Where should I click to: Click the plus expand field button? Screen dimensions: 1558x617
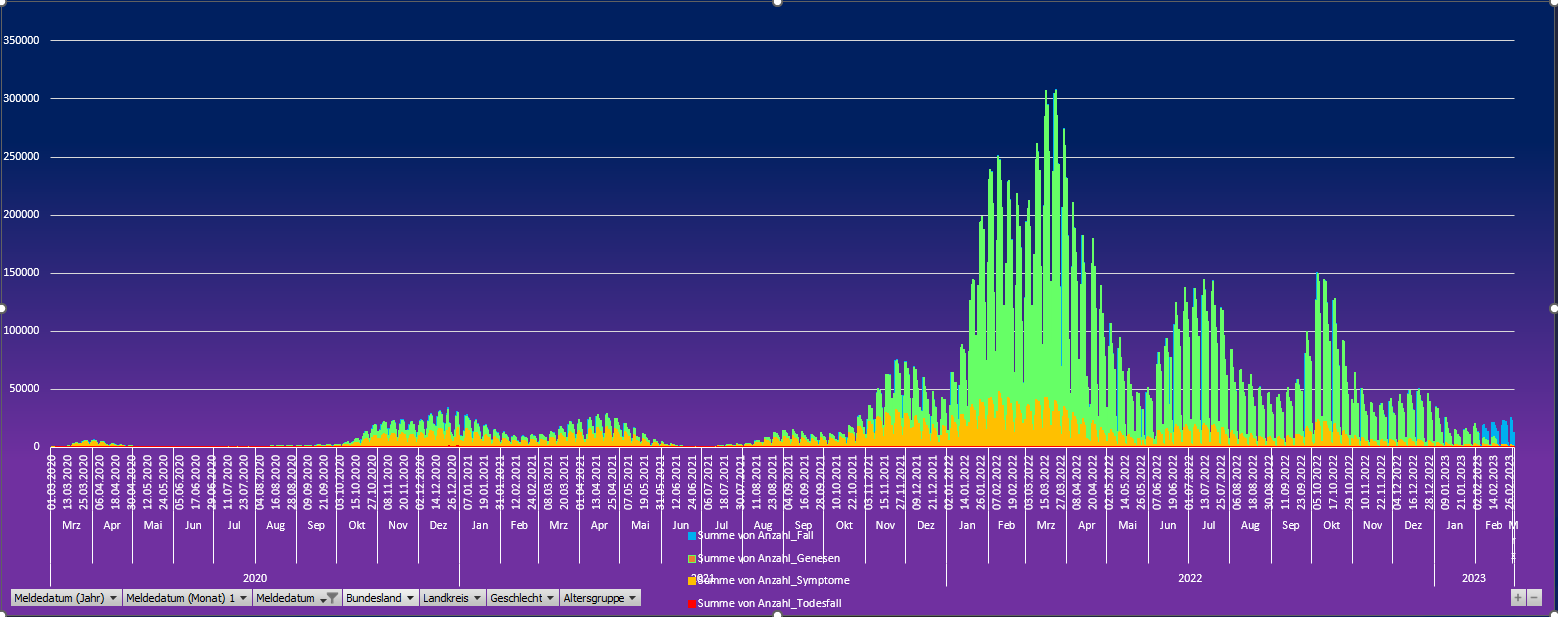[1518, 597]
